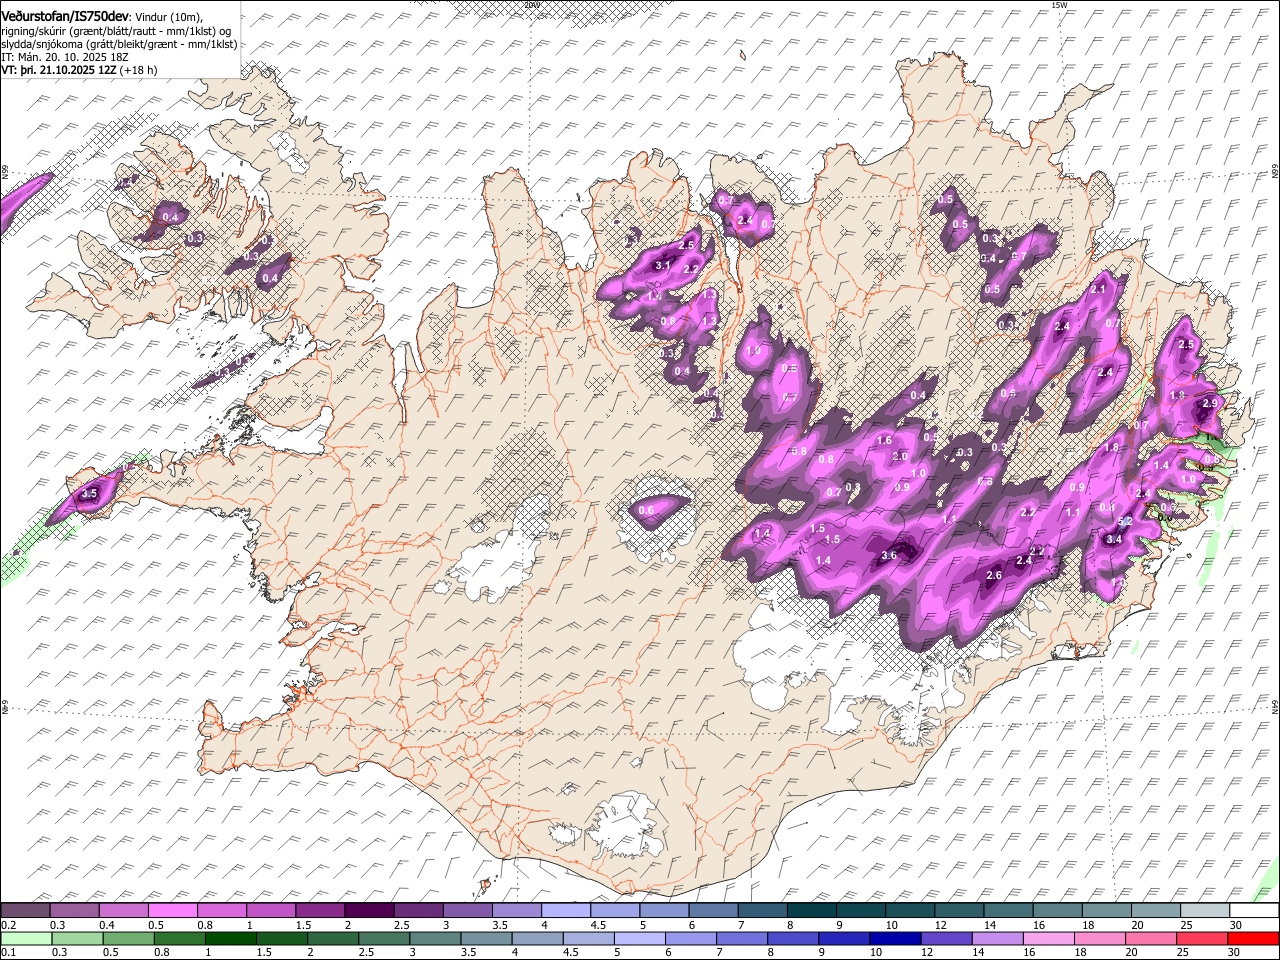Pick the slate blue swatch at 6 in upper legend row
This screenshot has width=1280, height=960.
[713, 911]
